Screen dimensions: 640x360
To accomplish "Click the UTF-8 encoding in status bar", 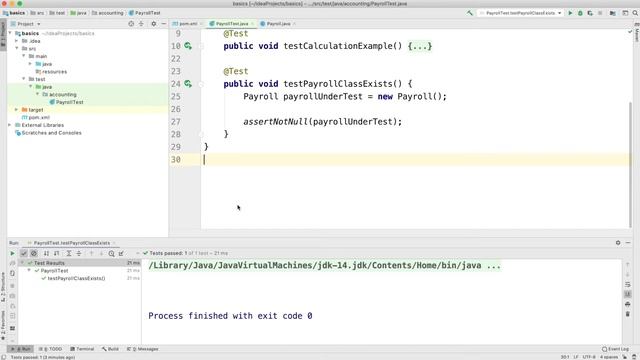I will 589,357.
